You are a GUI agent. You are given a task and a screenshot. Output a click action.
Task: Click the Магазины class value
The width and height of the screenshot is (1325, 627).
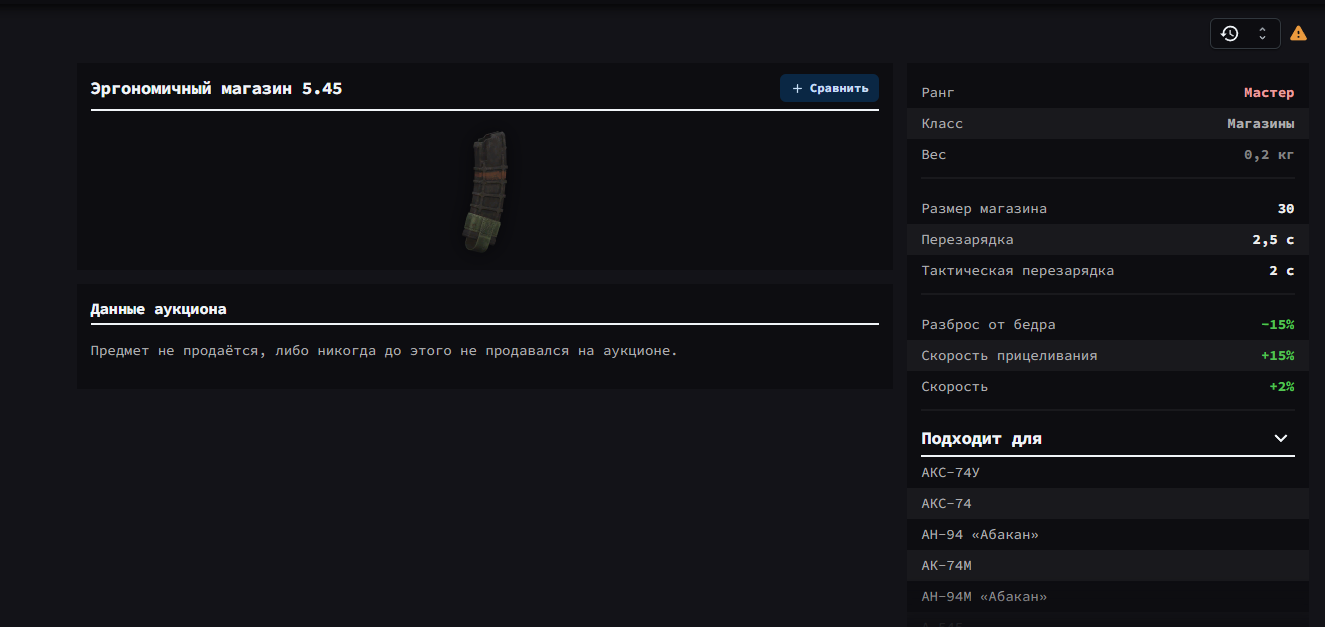pyautogui.click(x=1260, y=124)
